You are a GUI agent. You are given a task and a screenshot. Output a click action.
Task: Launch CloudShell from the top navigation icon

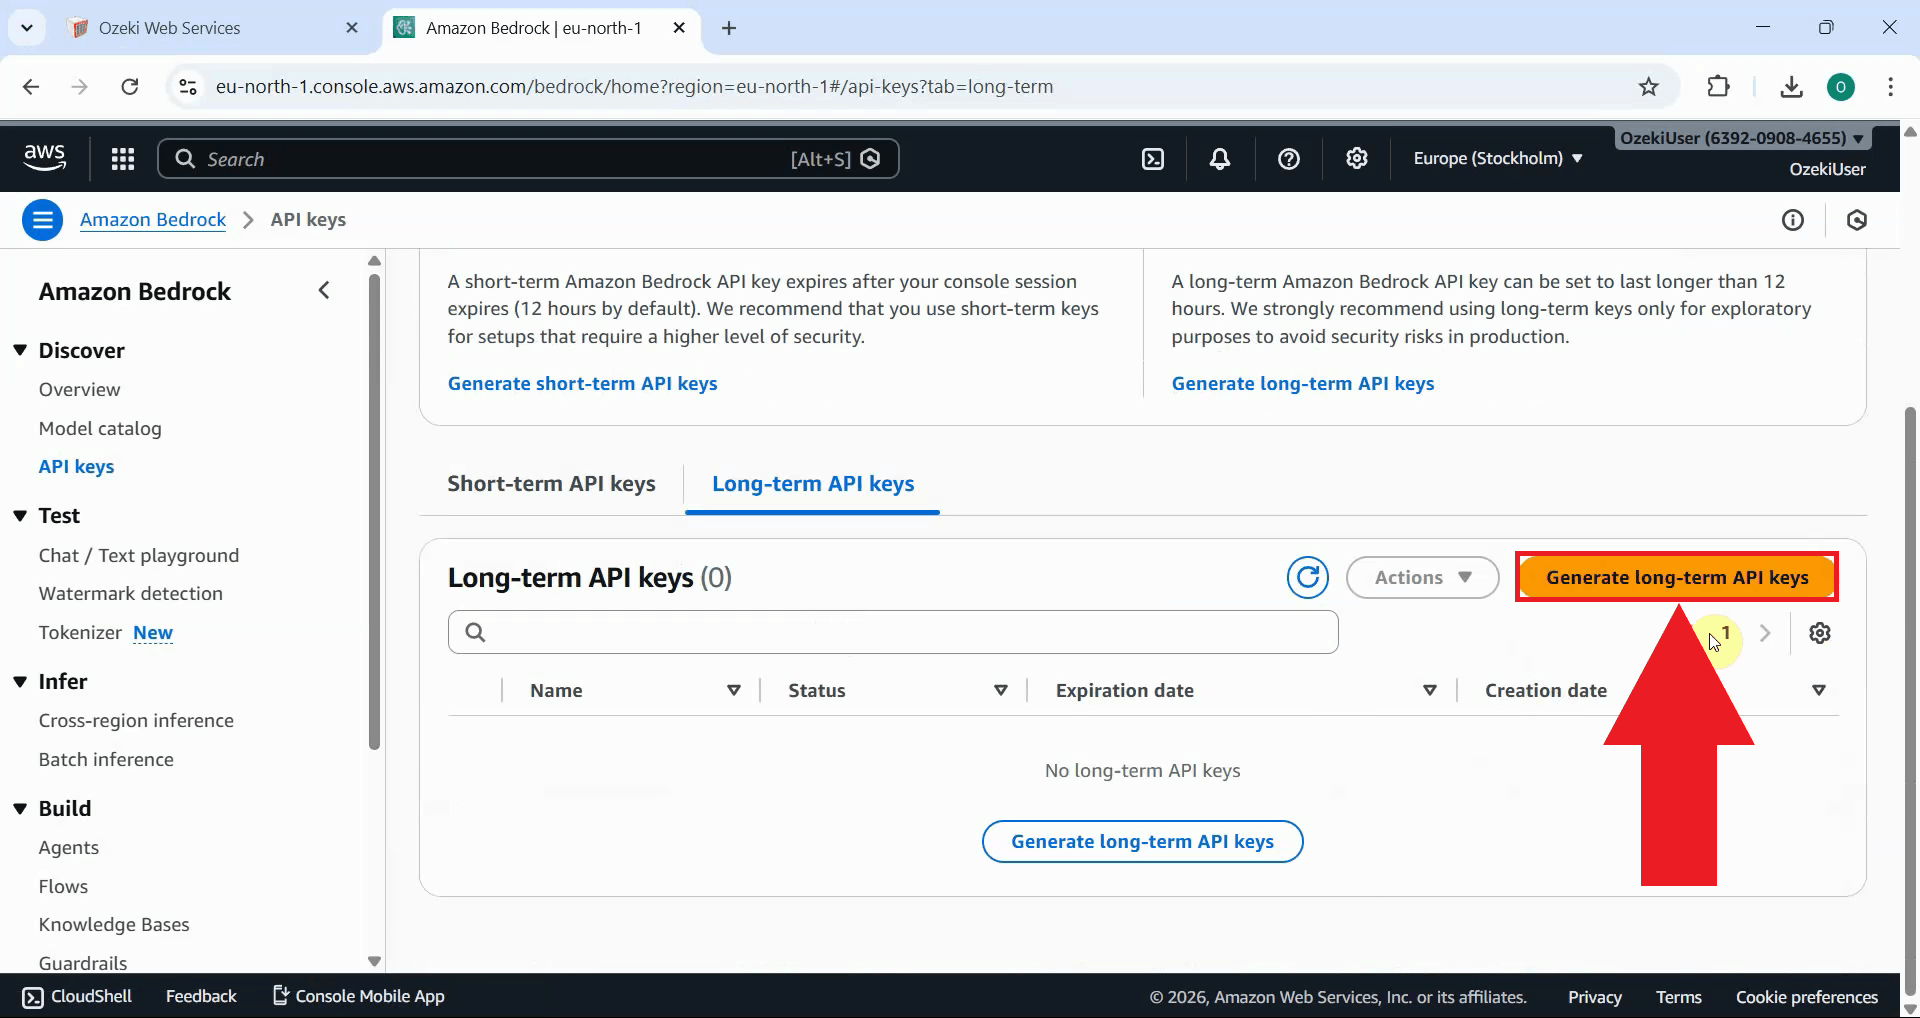click(x=1153, y=159)
